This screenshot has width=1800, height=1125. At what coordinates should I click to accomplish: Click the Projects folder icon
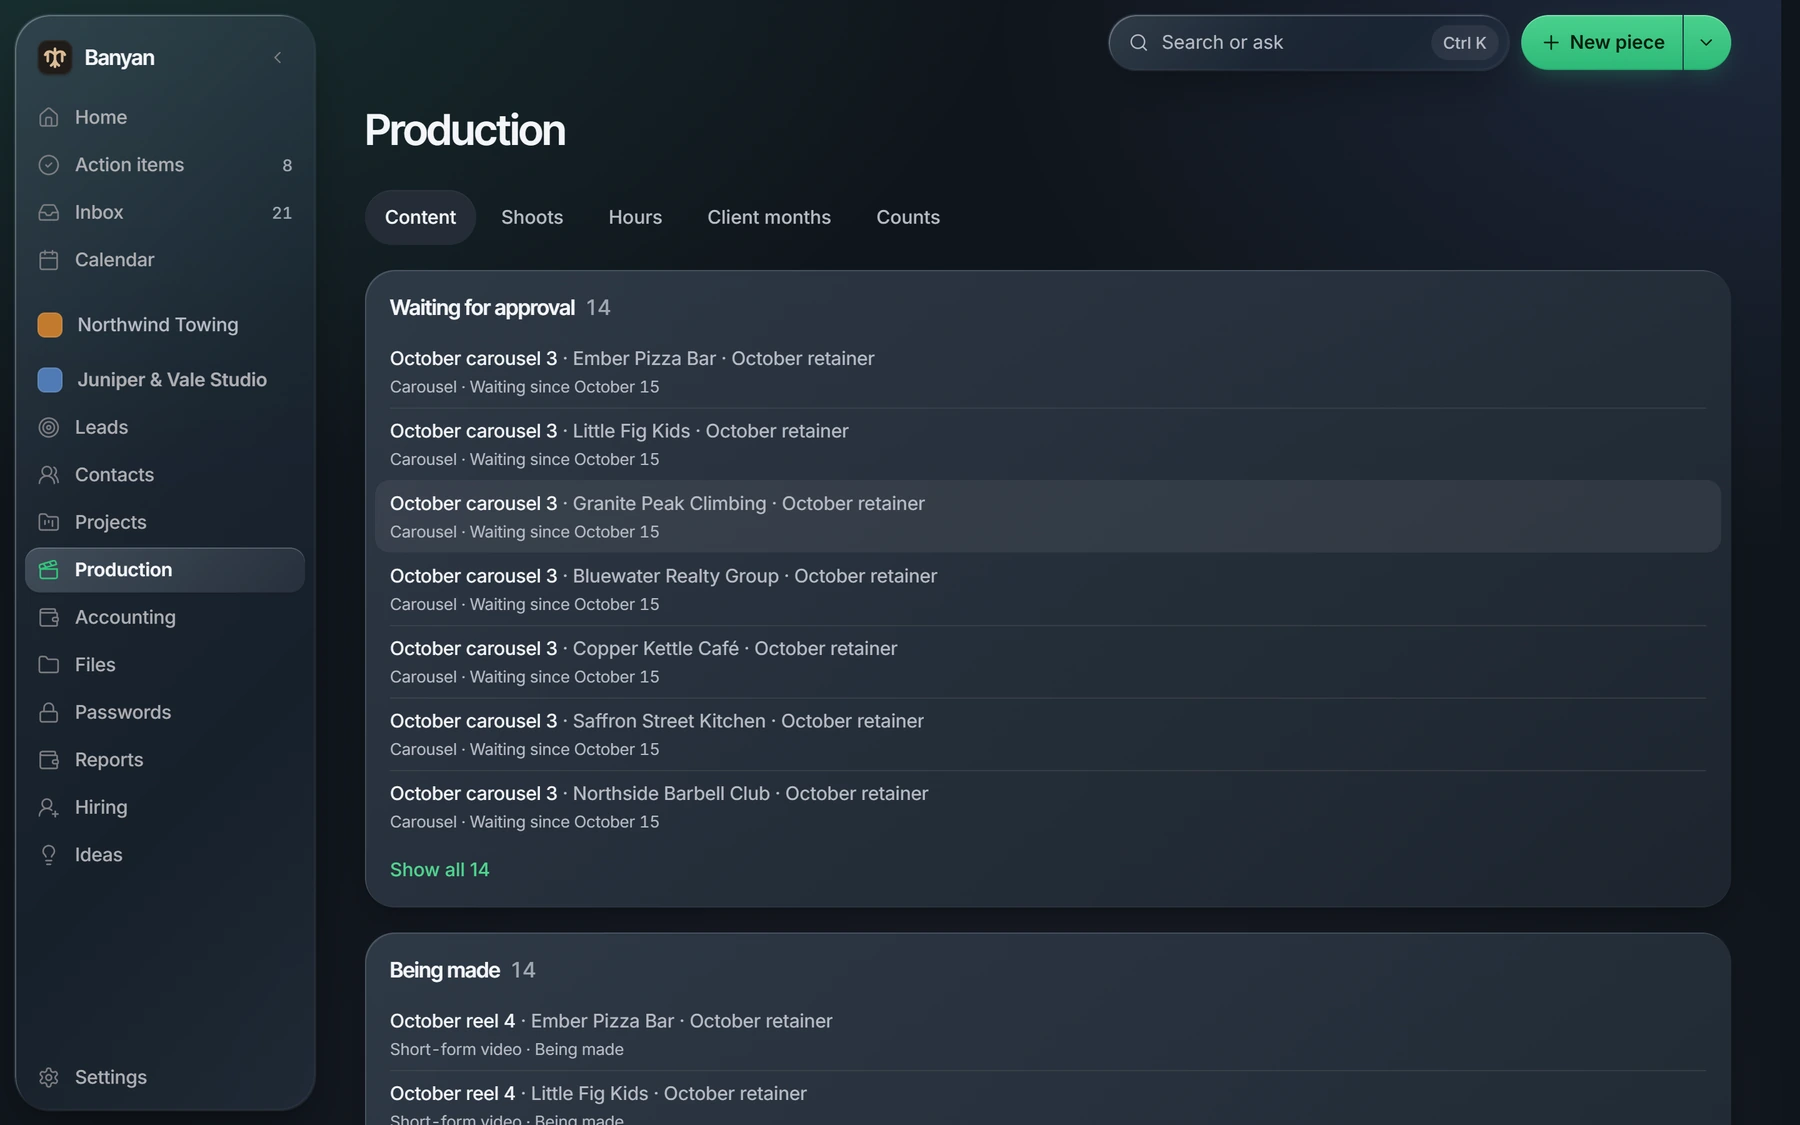(x=48, y=522)
